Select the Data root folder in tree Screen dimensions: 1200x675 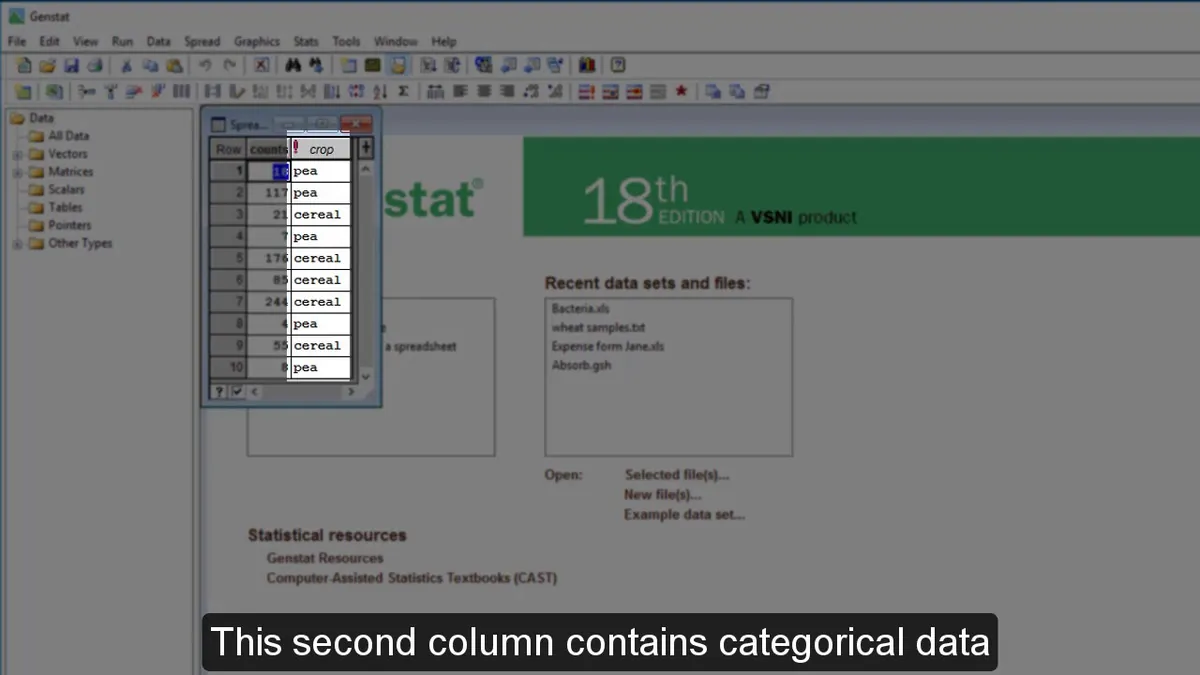click(x=41, y=118)
